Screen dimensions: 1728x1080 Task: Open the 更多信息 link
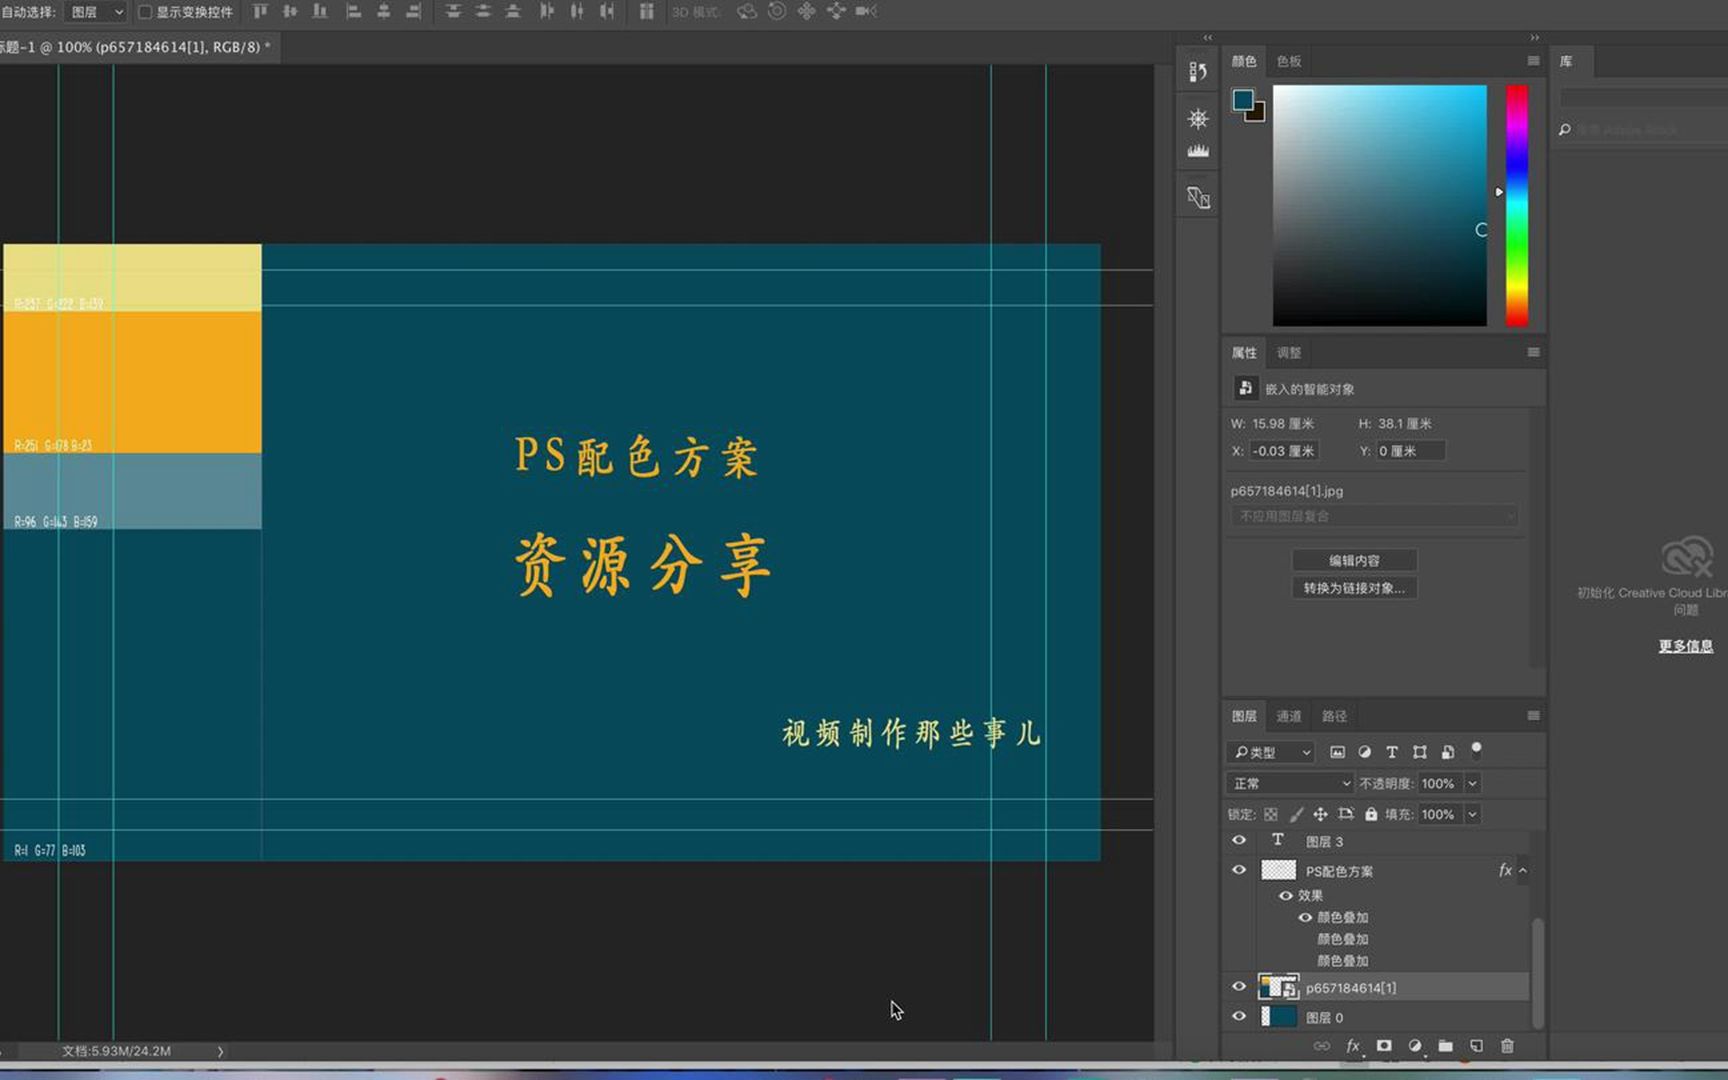click(x=1686, y=646)
